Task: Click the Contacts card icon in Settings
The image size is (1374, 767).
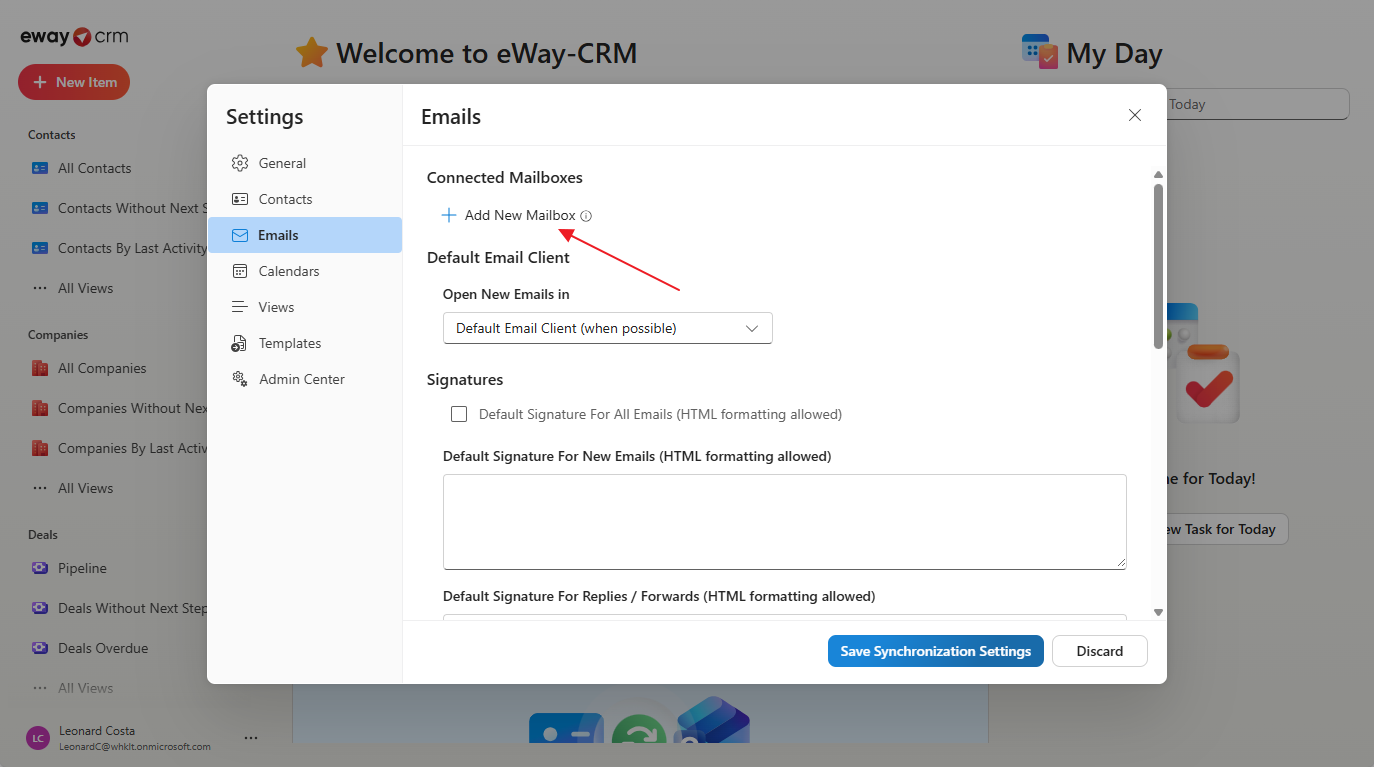Action: (240, 199)
